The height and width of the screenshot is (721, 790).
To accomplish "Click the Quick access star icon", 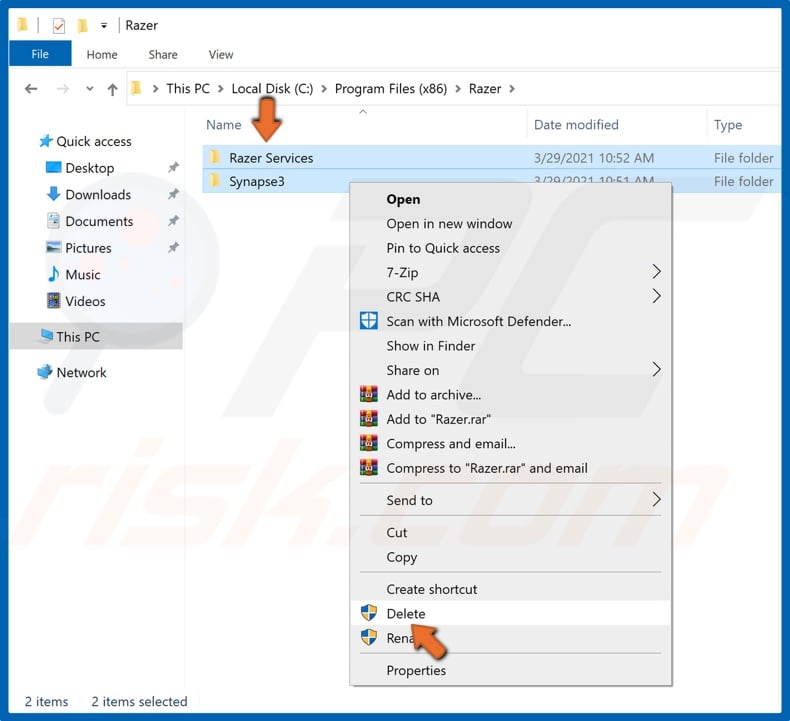I will pyautogui.click(x=46, y=141).
